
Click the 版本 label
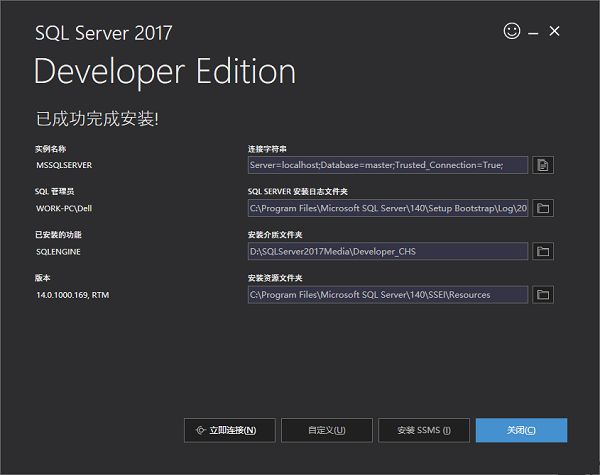42,278
